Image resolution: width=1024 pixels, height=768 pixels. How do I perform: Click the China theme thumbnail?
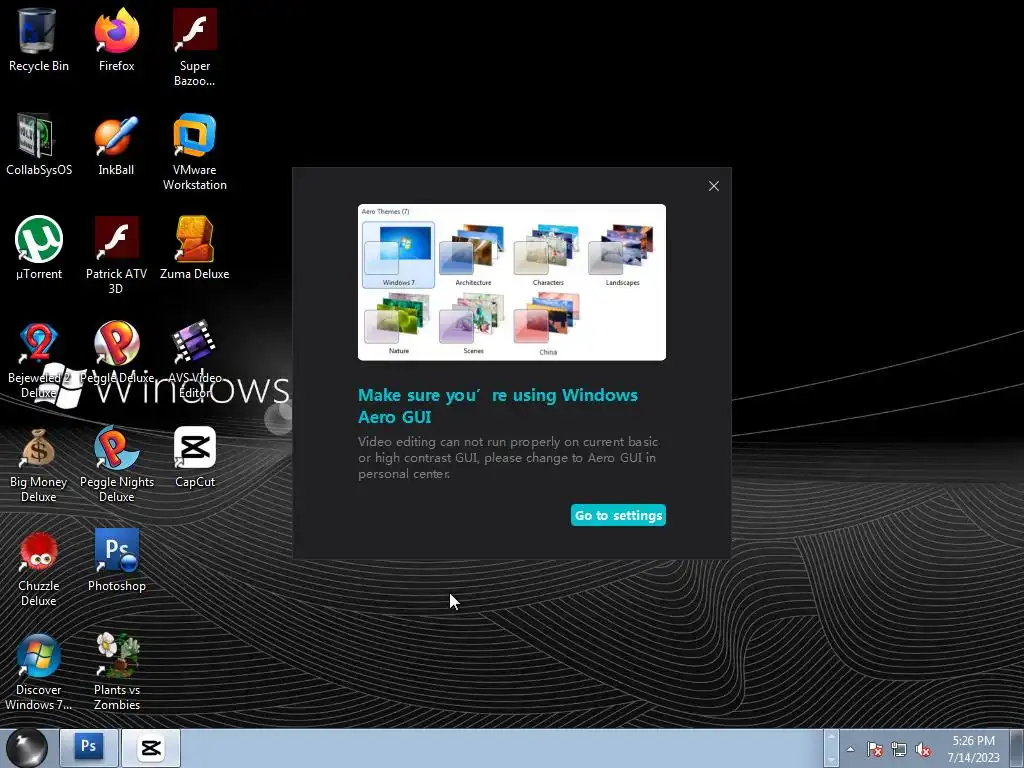pos(548,324)
